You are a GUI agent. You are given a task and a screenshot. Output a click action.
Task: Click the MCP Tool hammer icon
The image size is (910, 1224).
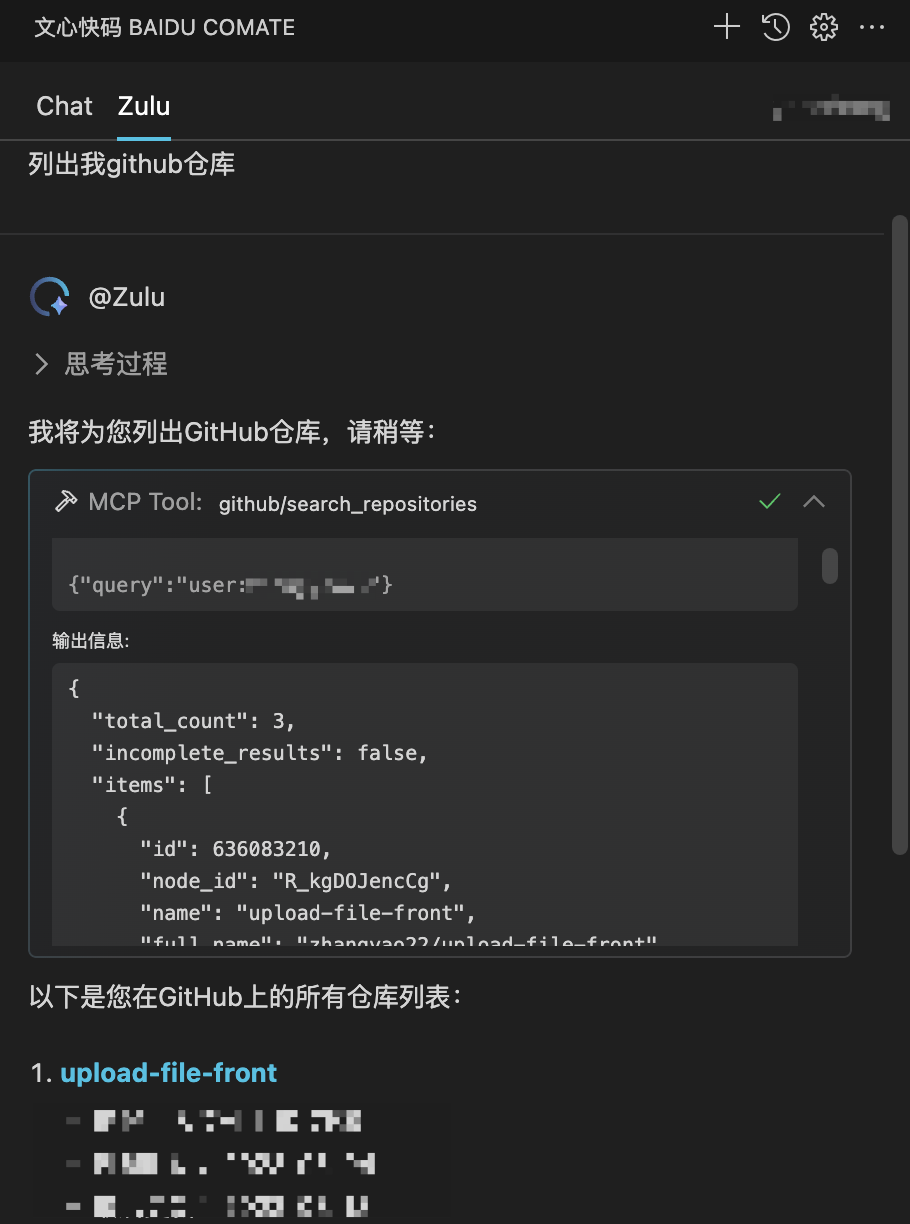coord(66,502)
